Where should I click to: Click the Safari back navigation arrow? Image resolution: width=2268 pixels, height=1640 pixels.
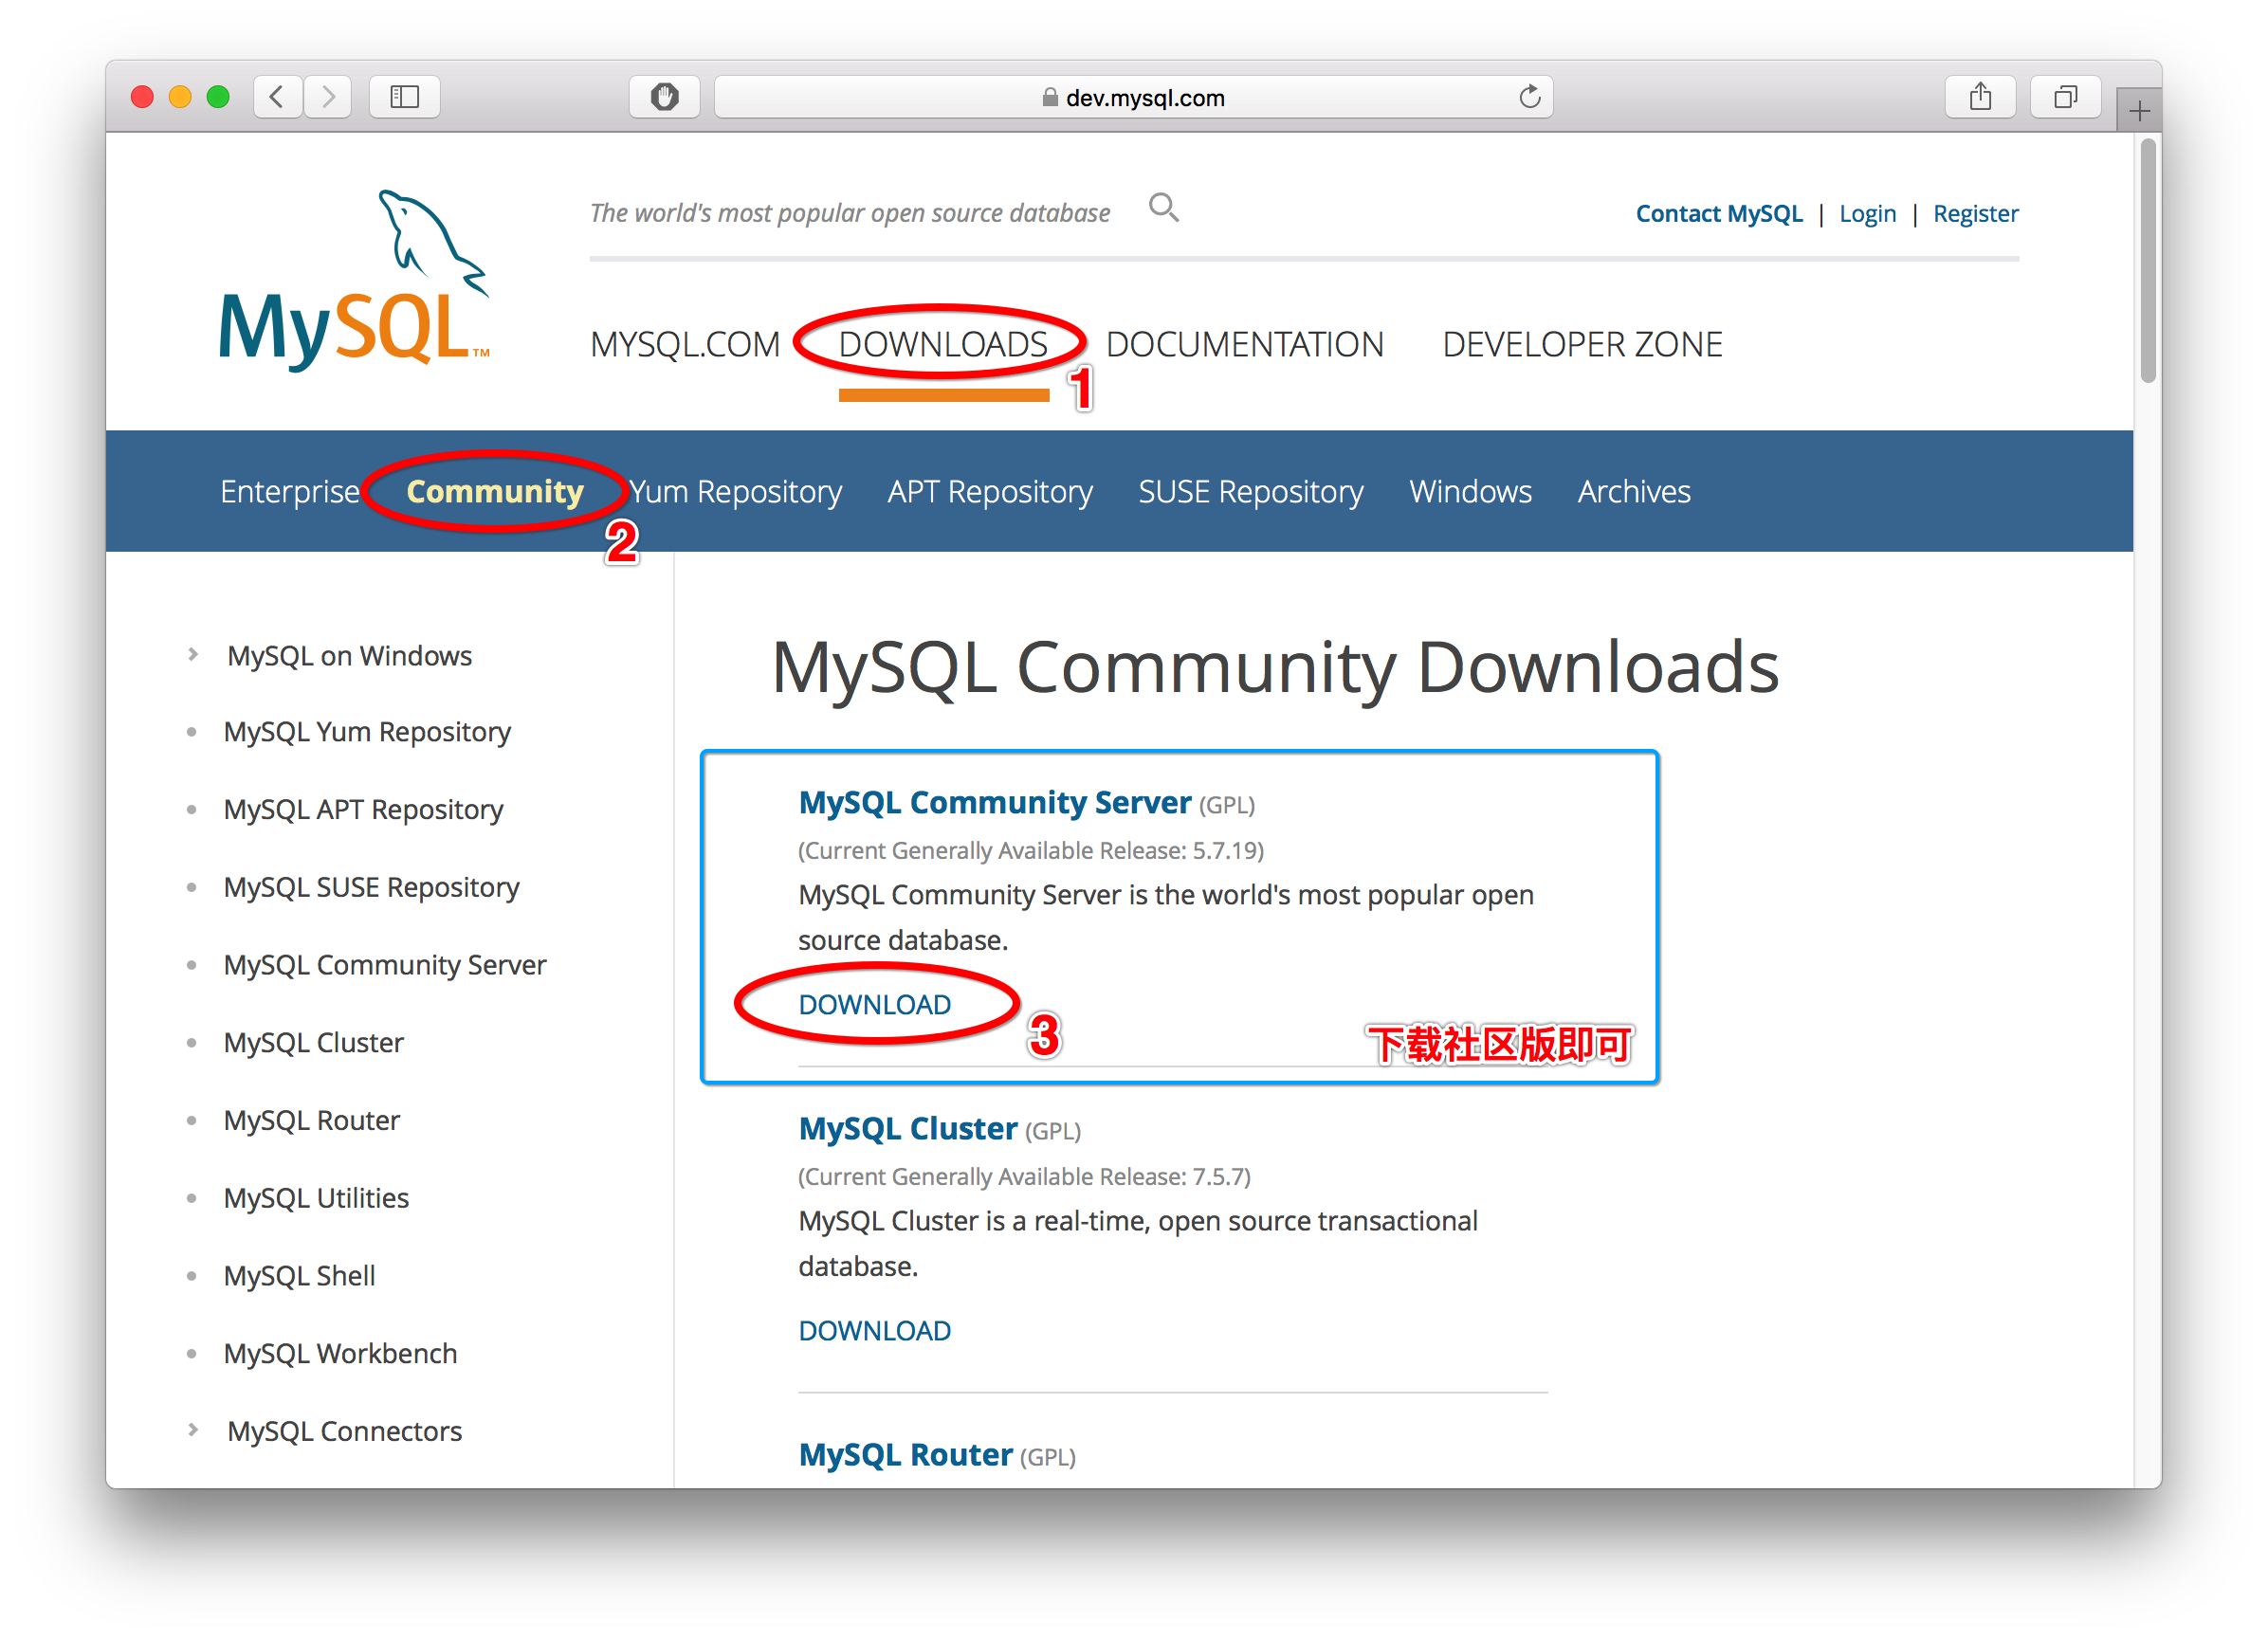pyautogui.click(x=277, y=97)
